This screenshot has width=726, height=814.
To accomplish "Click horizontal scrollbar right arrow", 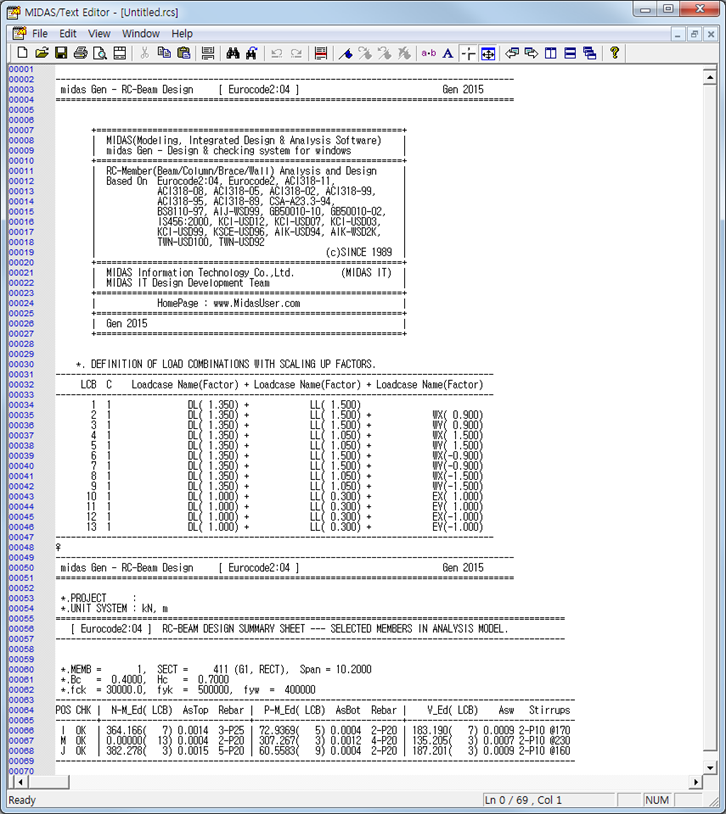I will pyautogui.click(x=696, y=781).
